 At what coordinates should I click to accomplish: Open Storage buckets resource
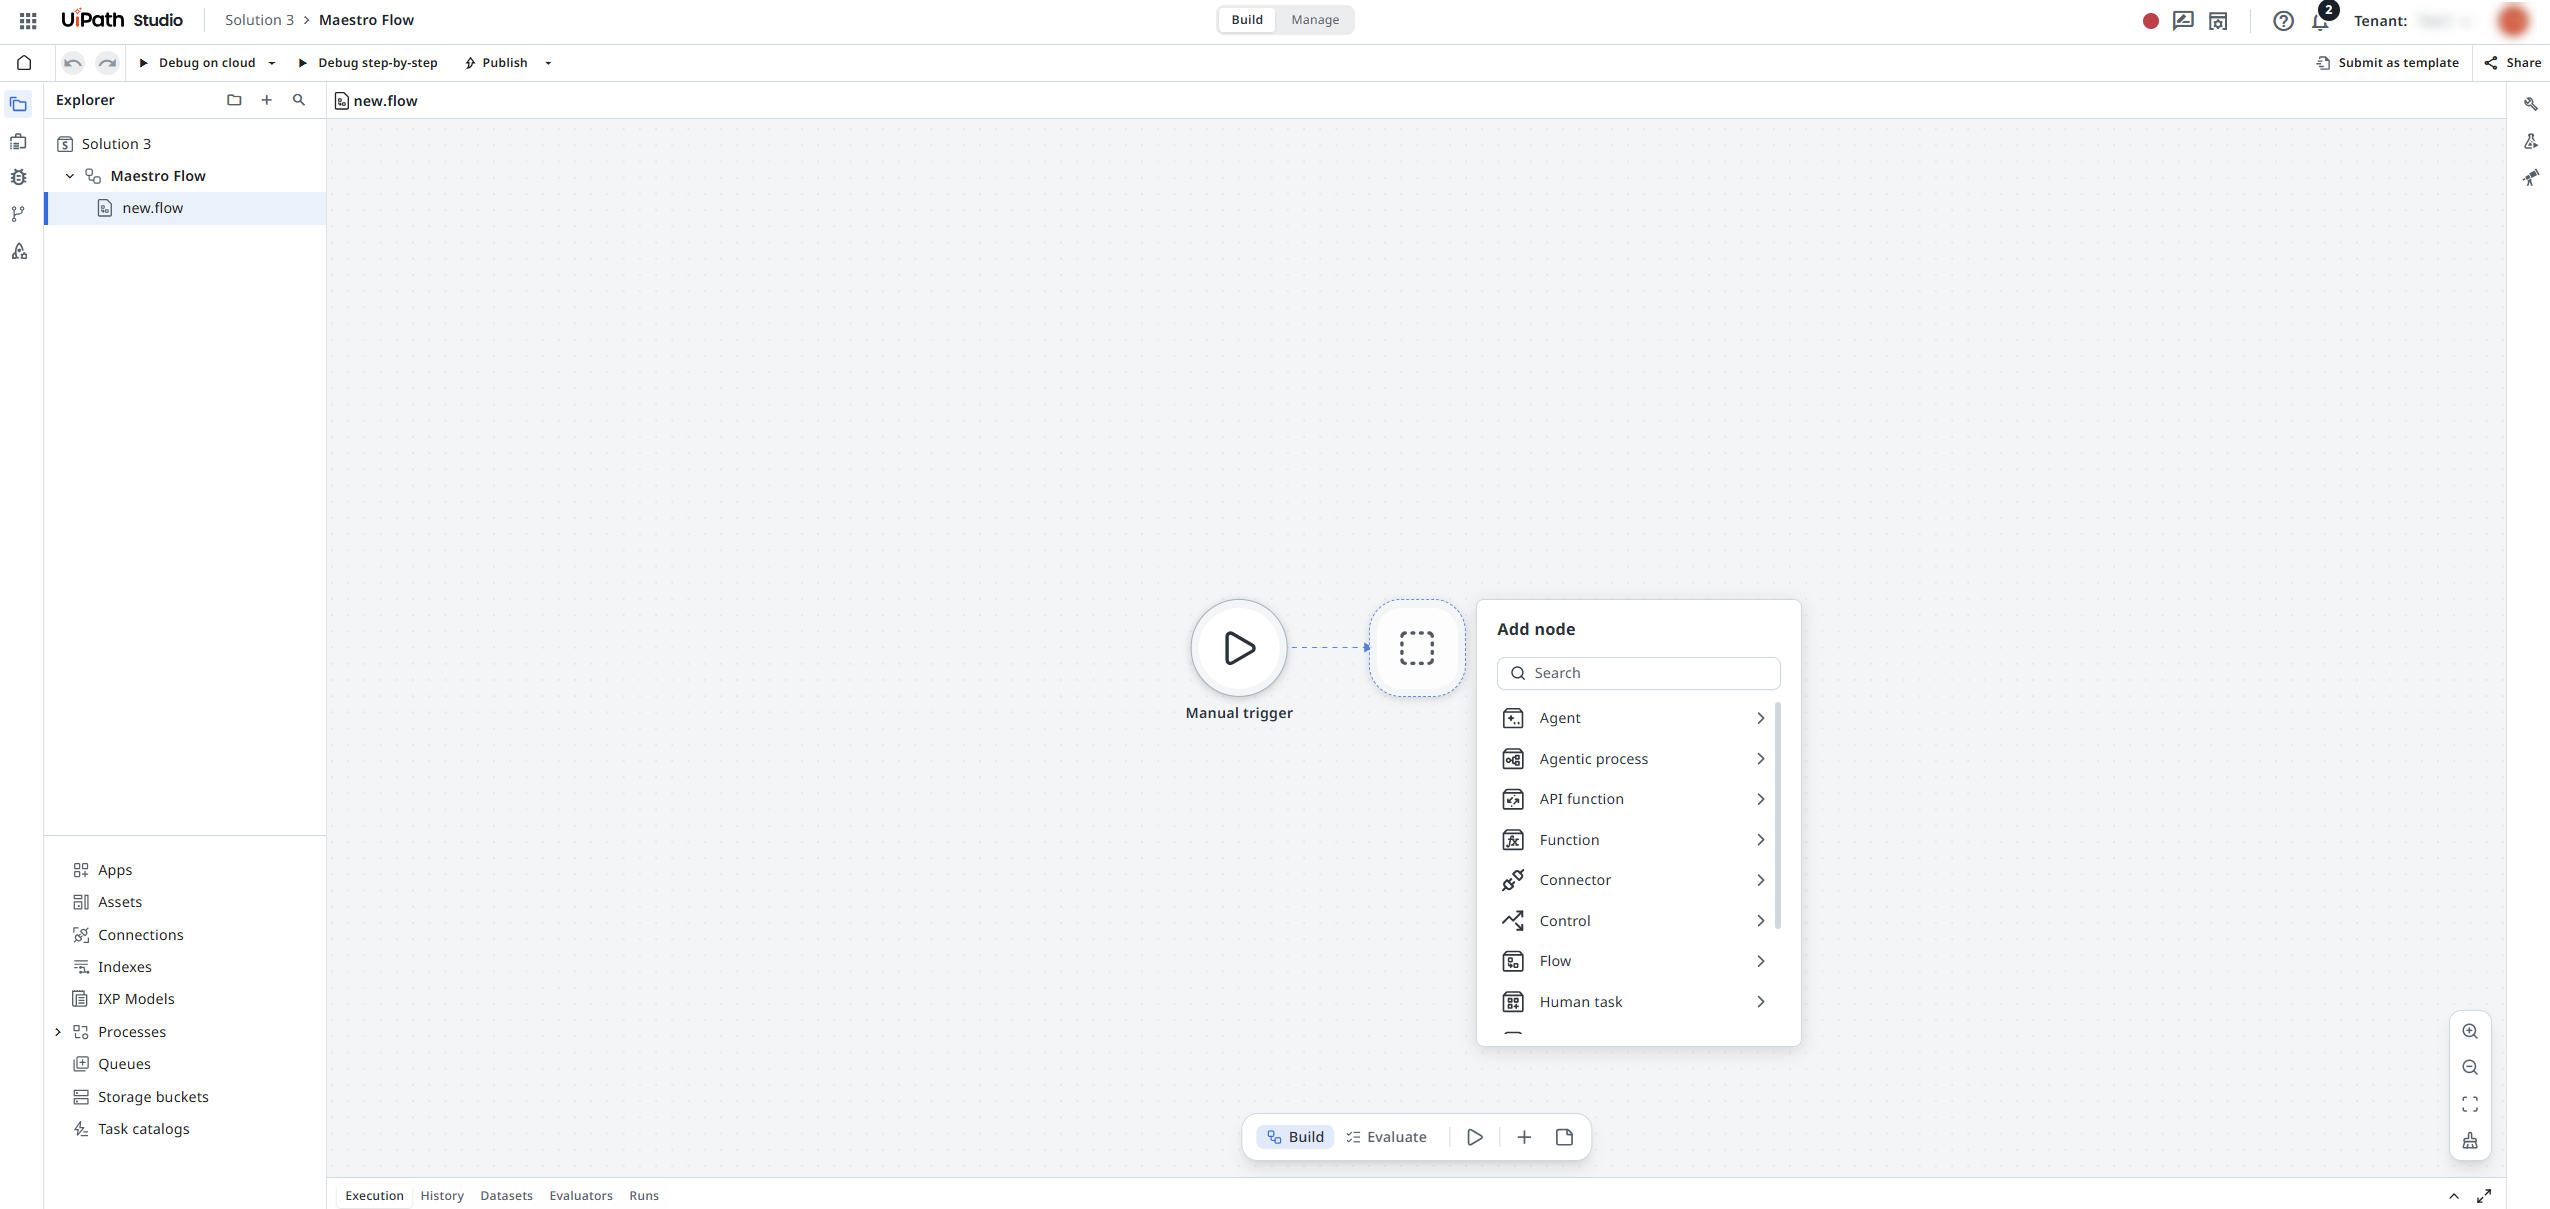(141, 1097)
